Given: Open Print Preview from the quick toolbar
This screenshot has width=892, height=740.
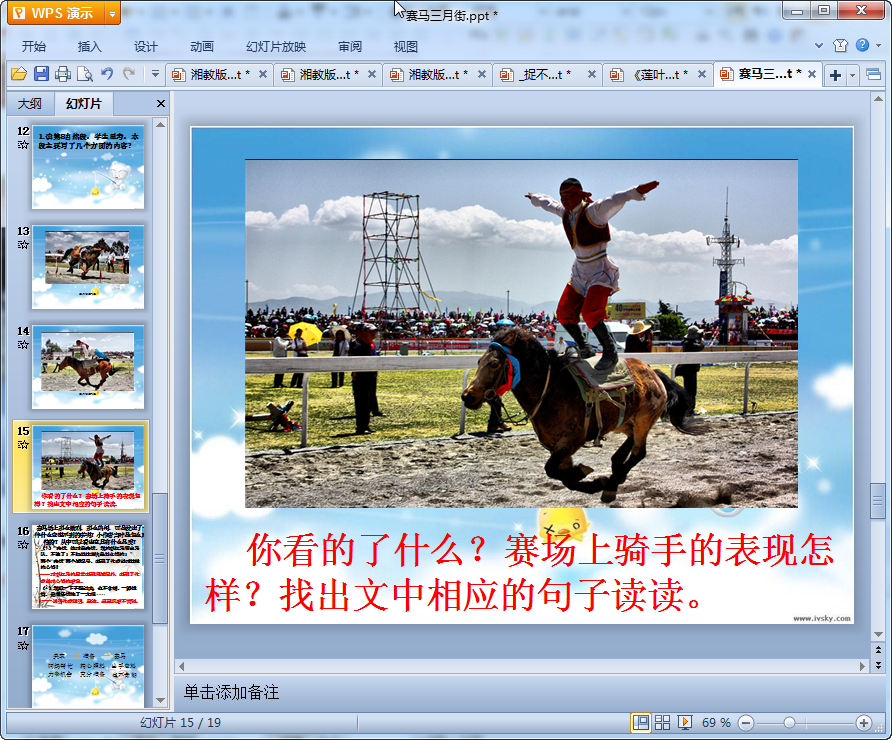Looking at the screenshot, I should tap(85, 74).
